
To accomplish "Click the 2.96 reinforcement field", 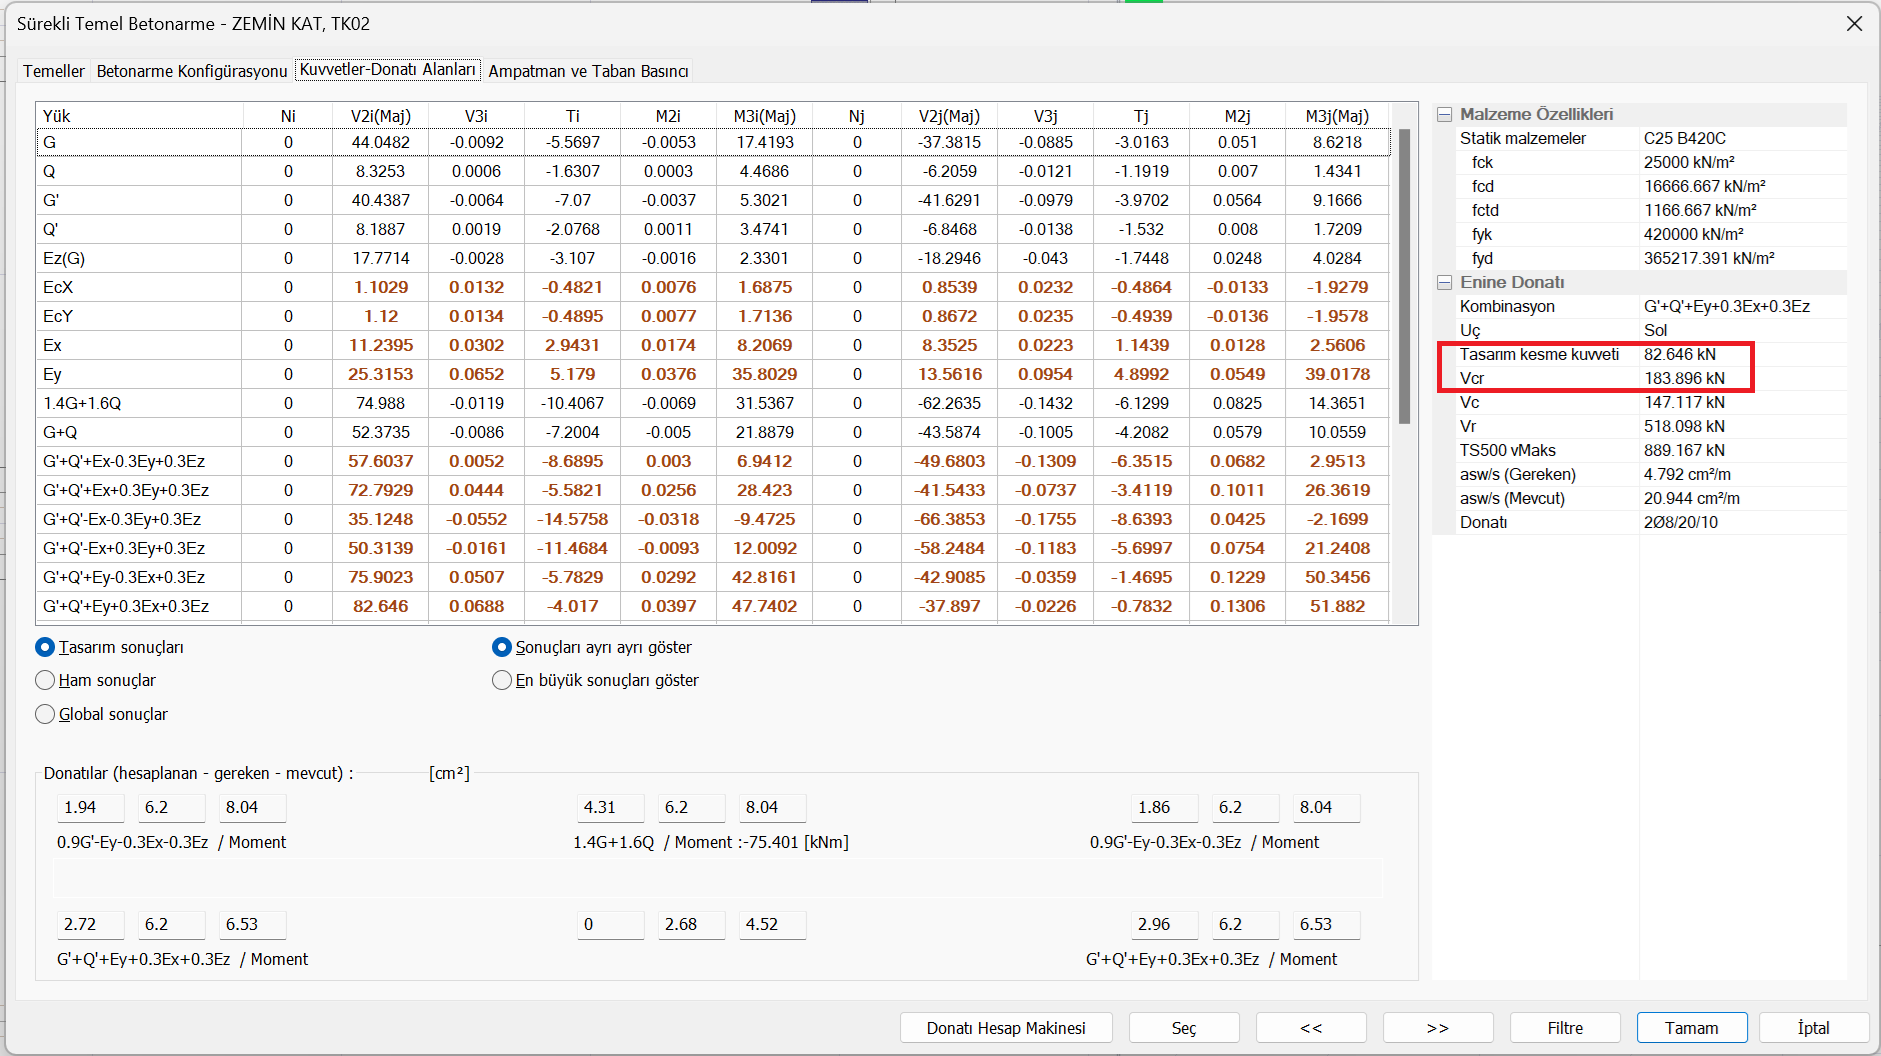I will click(x=1165, y=924).
